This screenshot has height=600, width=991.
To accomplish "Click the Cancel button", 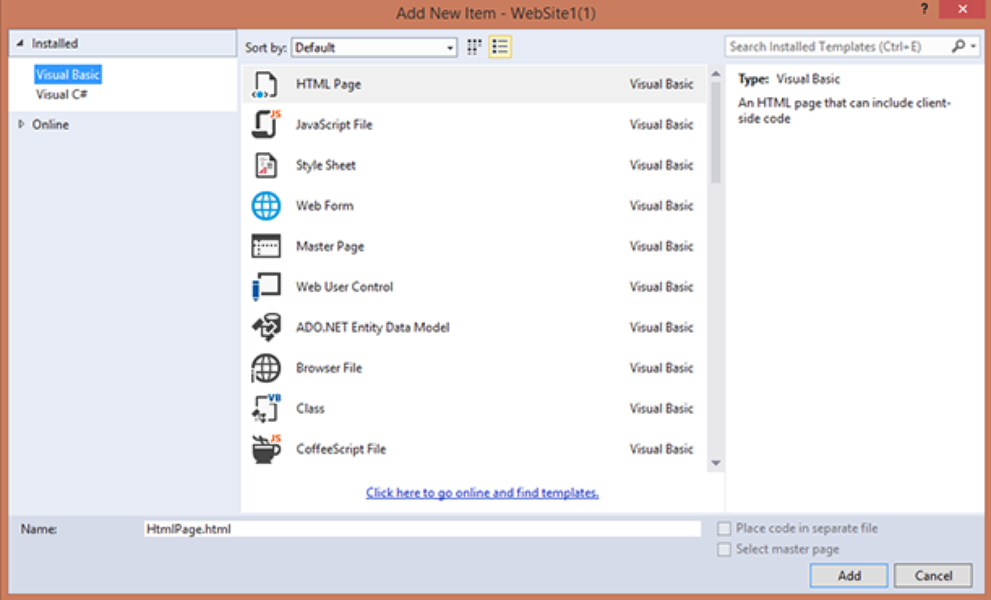I will pyautogui.click(x=933, y=575).
